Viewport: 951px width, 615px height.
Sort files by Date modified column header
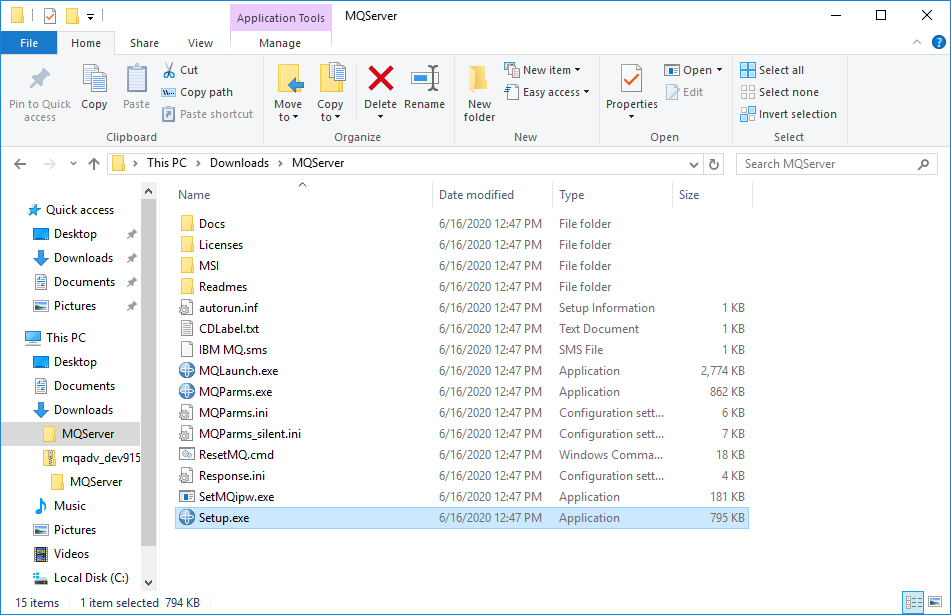click(x=492, y=195)
